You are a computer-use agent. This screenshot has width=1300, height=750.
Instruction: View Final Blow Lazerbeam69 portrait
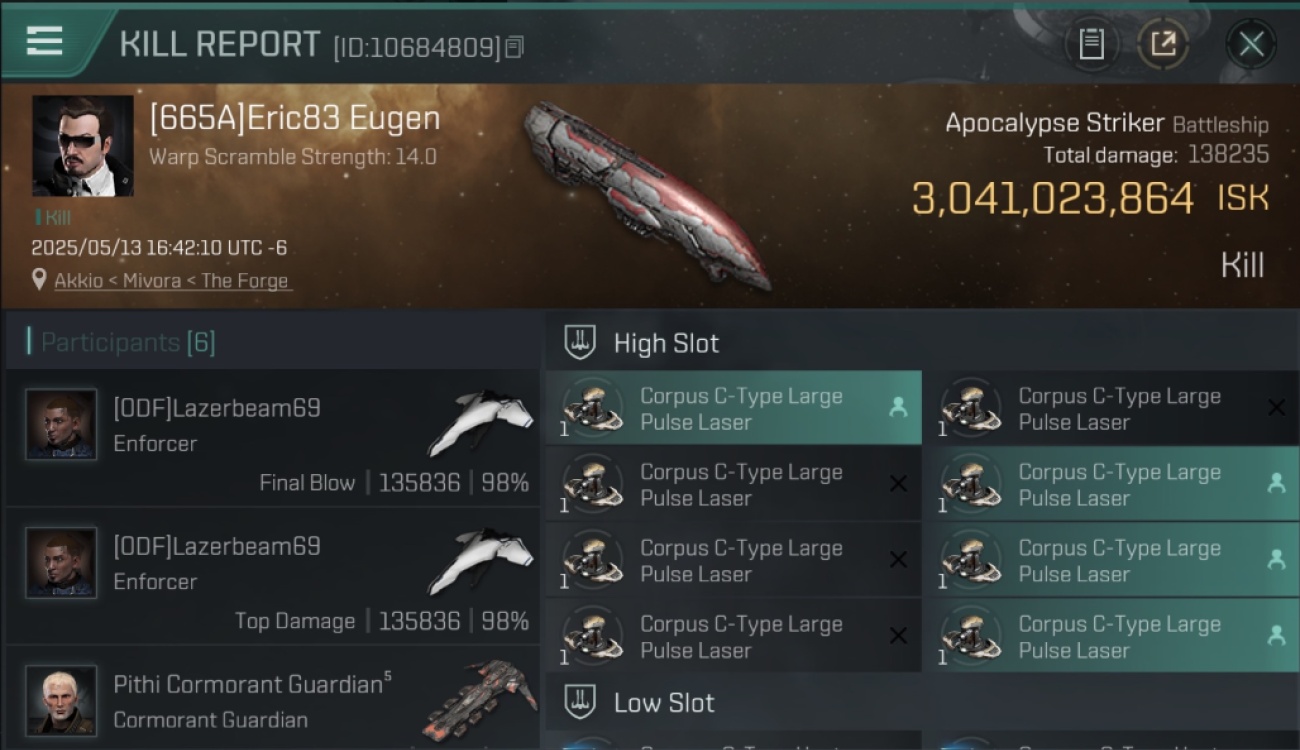[x=62, y=424]
